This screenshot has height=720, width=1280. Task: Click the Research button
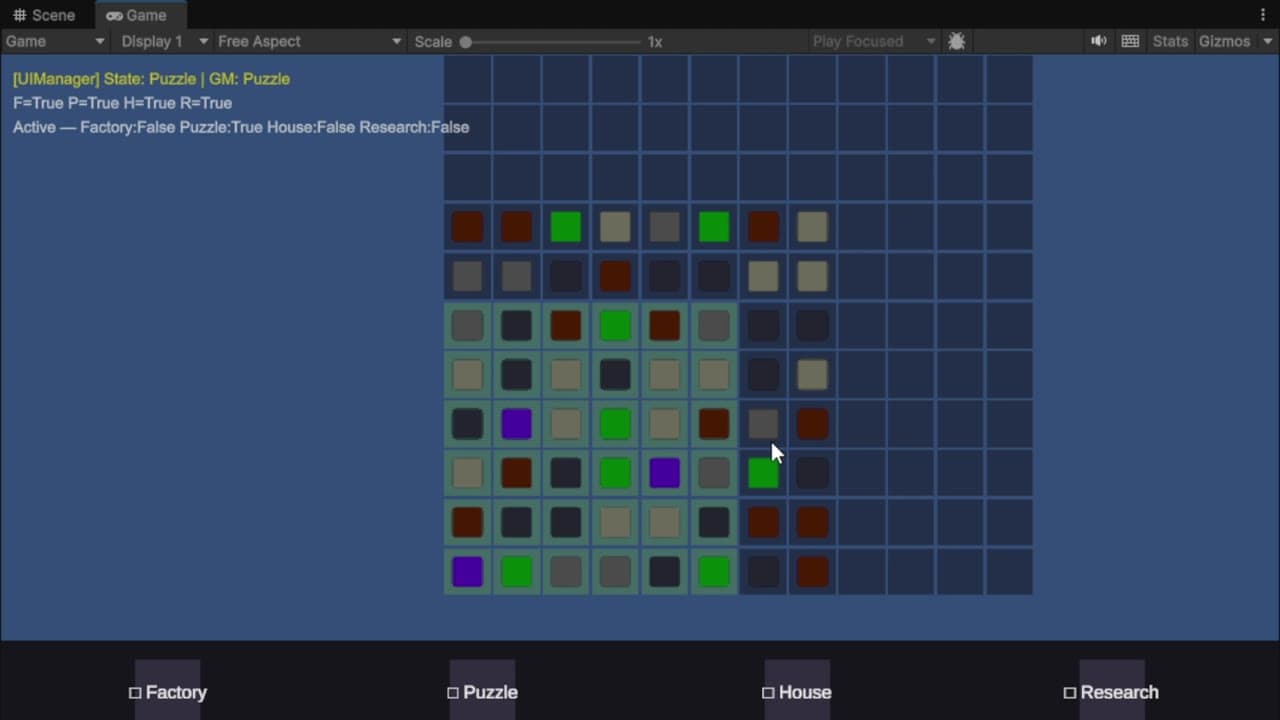pyautogui.click(x=1112, y=690)
